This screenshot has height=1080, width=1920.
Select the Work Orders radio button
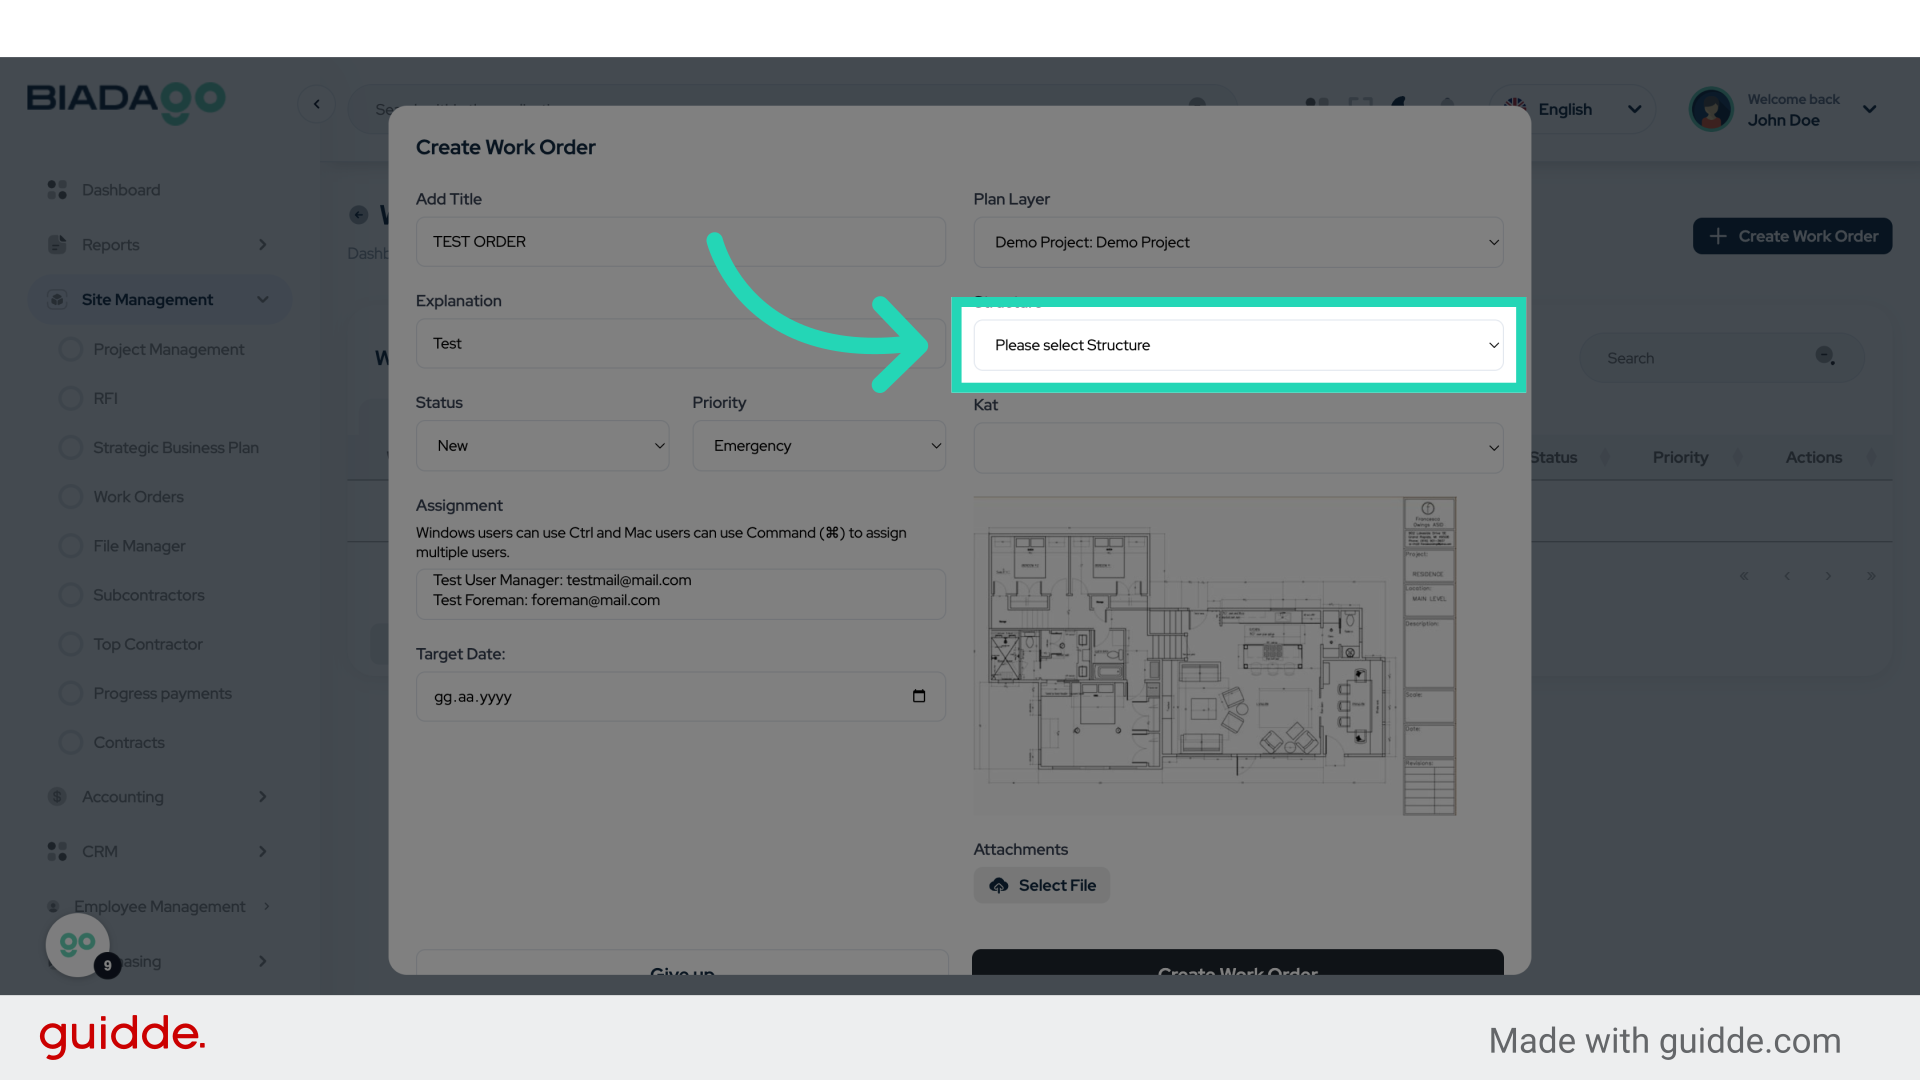(x=70, y=496)
